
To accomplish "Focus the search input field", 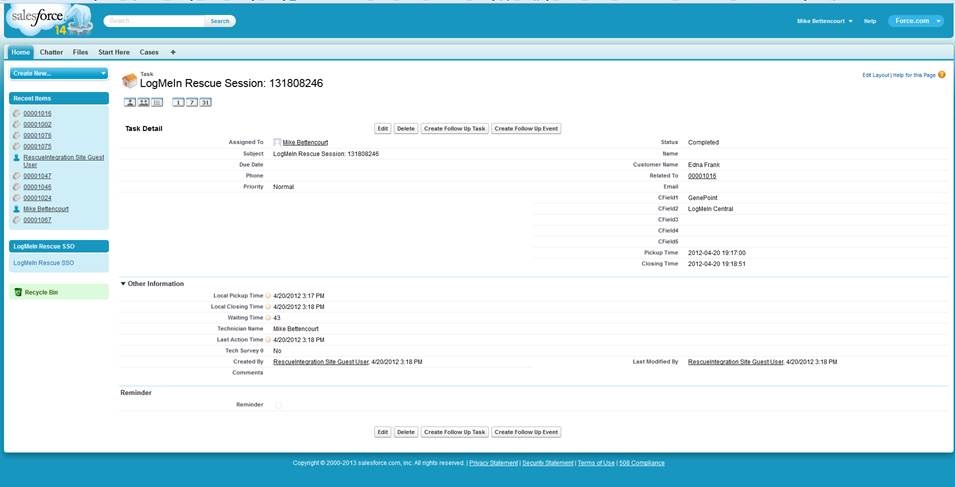I will point(155,21).
